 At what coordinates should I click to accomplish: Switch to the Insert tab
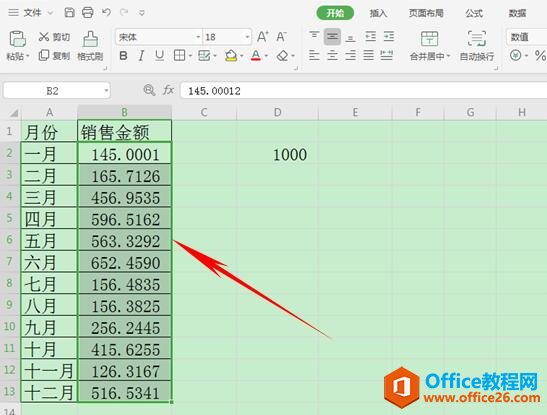(x=379, y=13)
